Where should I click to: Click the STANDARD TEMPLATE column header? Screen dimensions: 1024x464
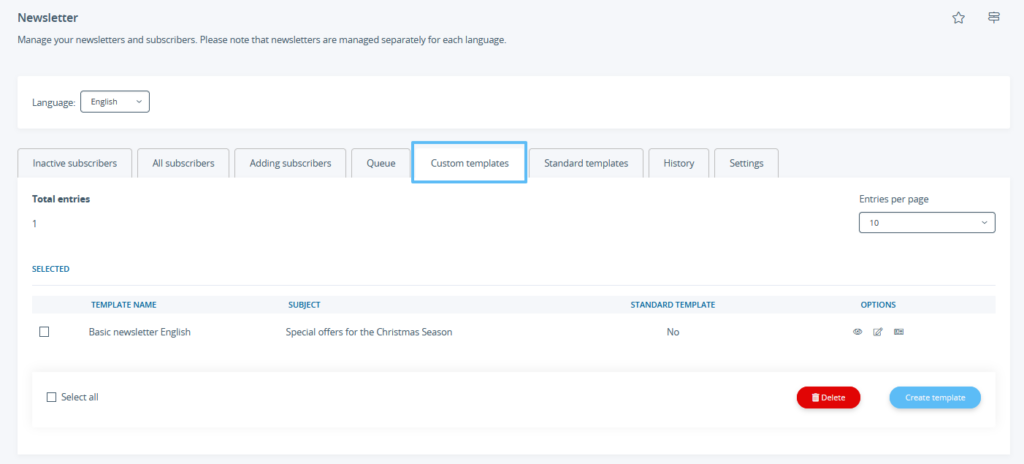pos(673,305)
